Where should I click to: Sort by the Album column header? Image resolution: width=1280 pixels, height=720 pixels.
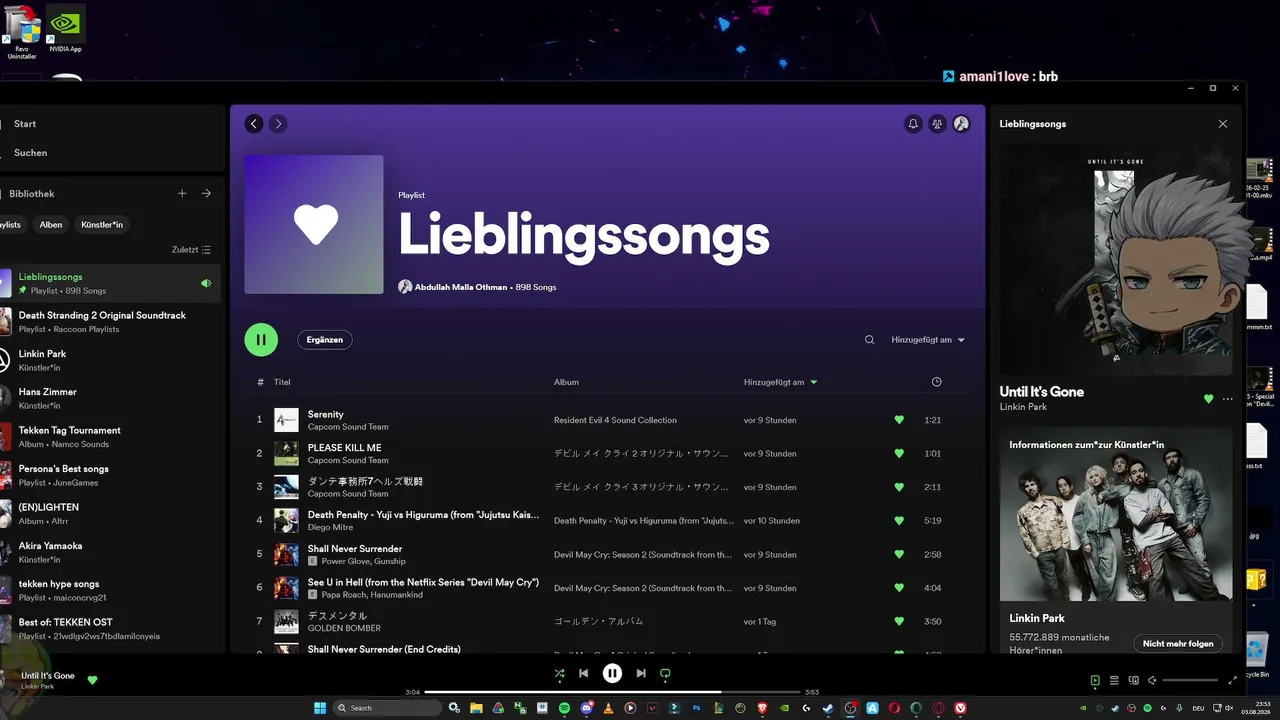[566, 382]
